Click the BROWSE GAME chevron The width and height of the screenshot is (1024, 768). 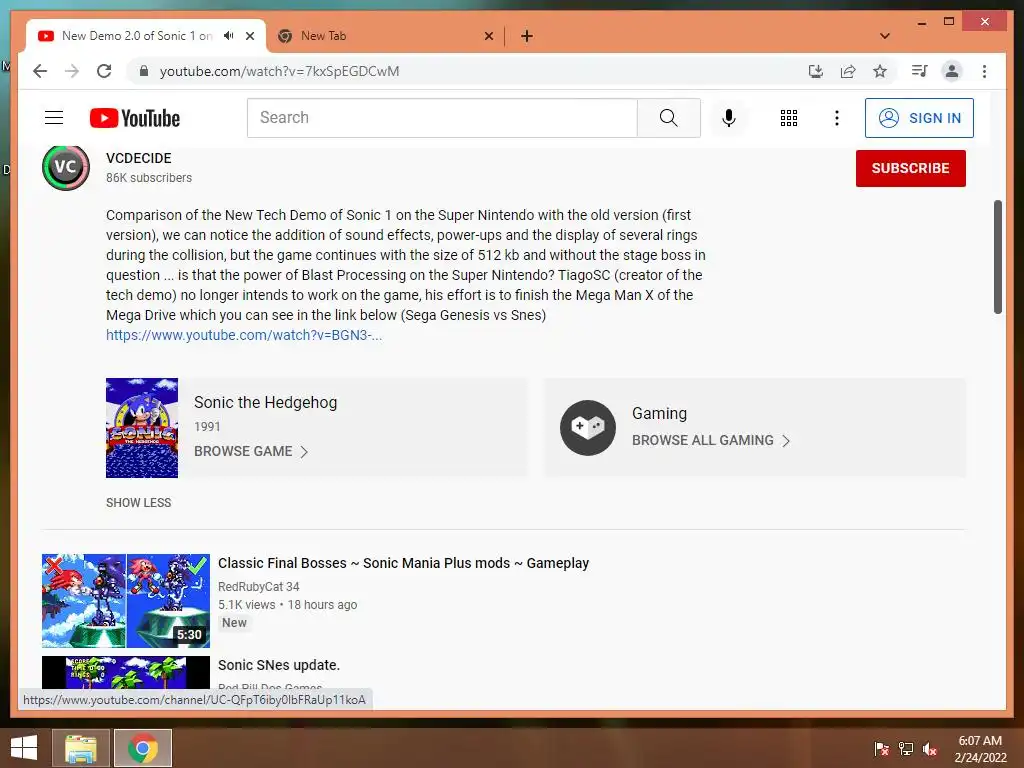[x=304, y=452]
